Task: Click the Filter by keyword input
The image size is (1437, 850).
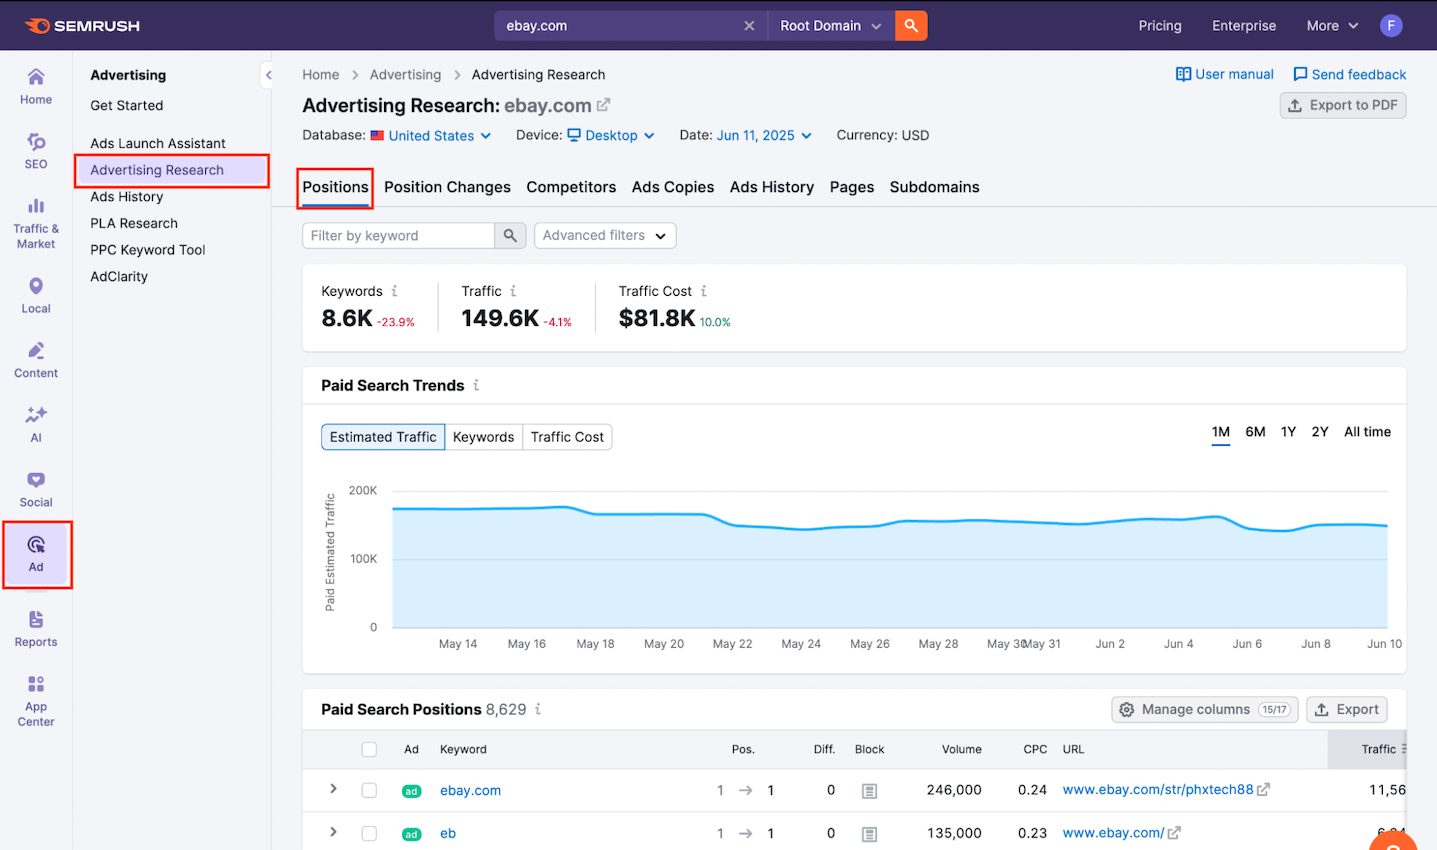Action: tap(398, 236)
